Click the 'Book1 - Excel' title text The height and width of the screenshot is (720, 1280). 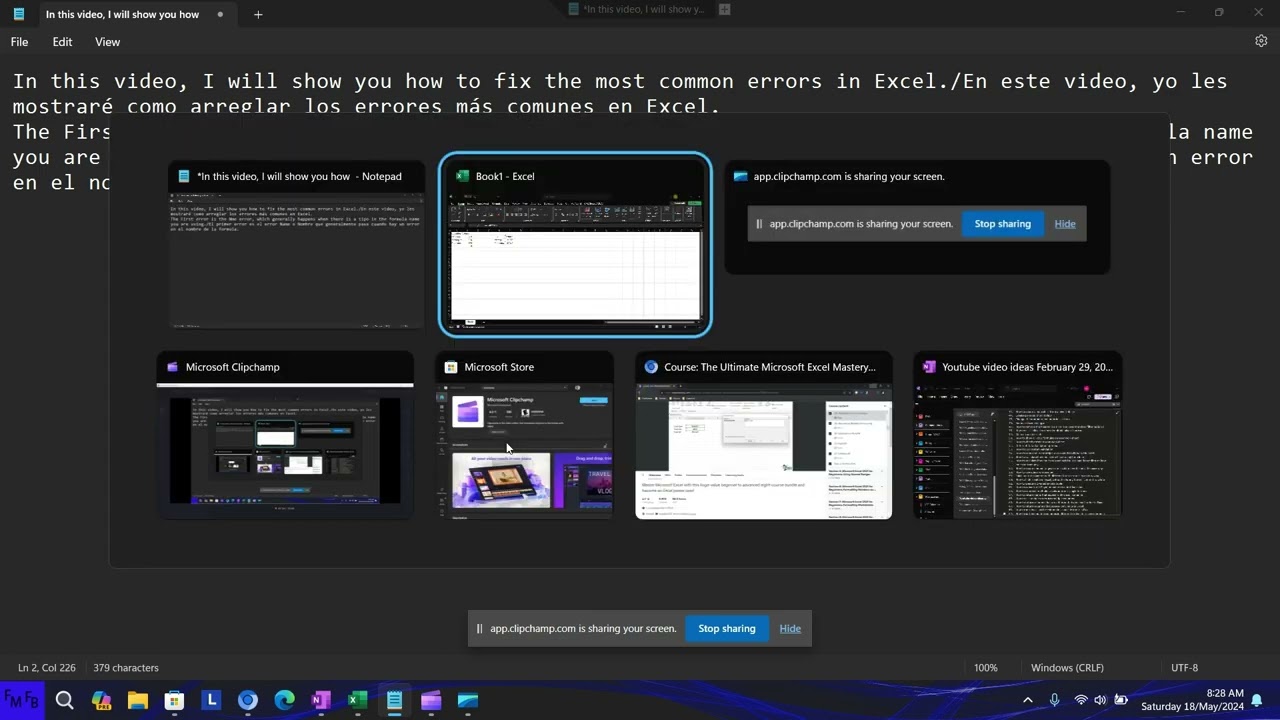[505, 176]
